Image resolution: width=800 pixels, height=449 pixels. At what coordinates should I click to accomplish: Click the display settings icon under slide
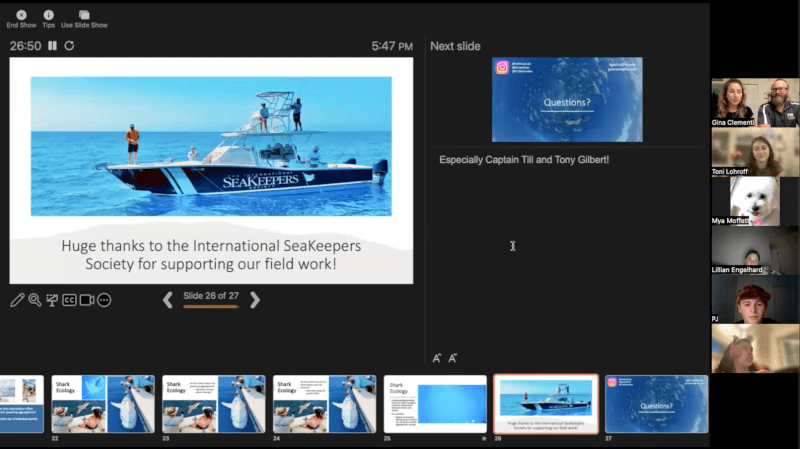click(x=52, y=300)
